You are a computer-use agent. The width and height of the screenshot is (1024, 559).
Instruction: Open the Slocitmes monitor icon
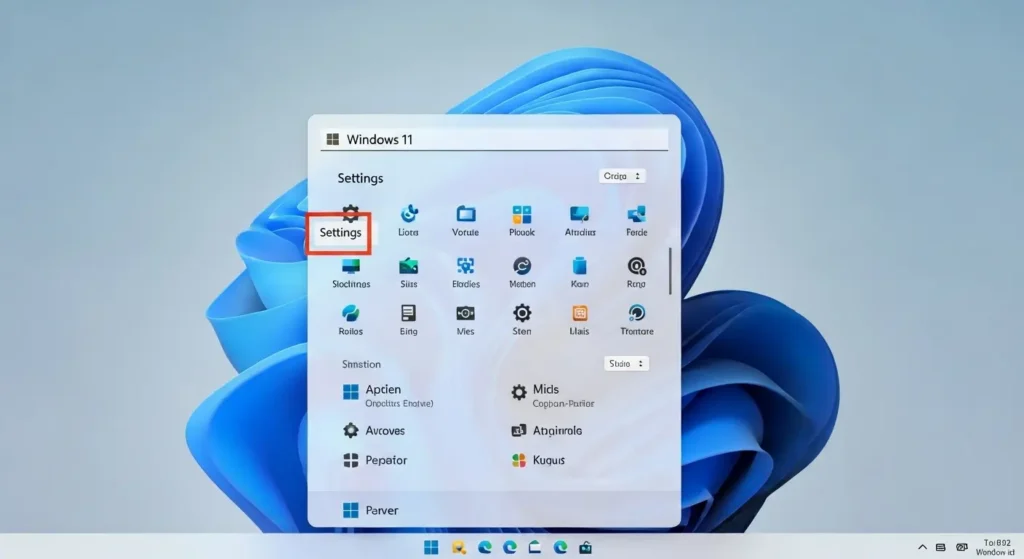point(351,266)
